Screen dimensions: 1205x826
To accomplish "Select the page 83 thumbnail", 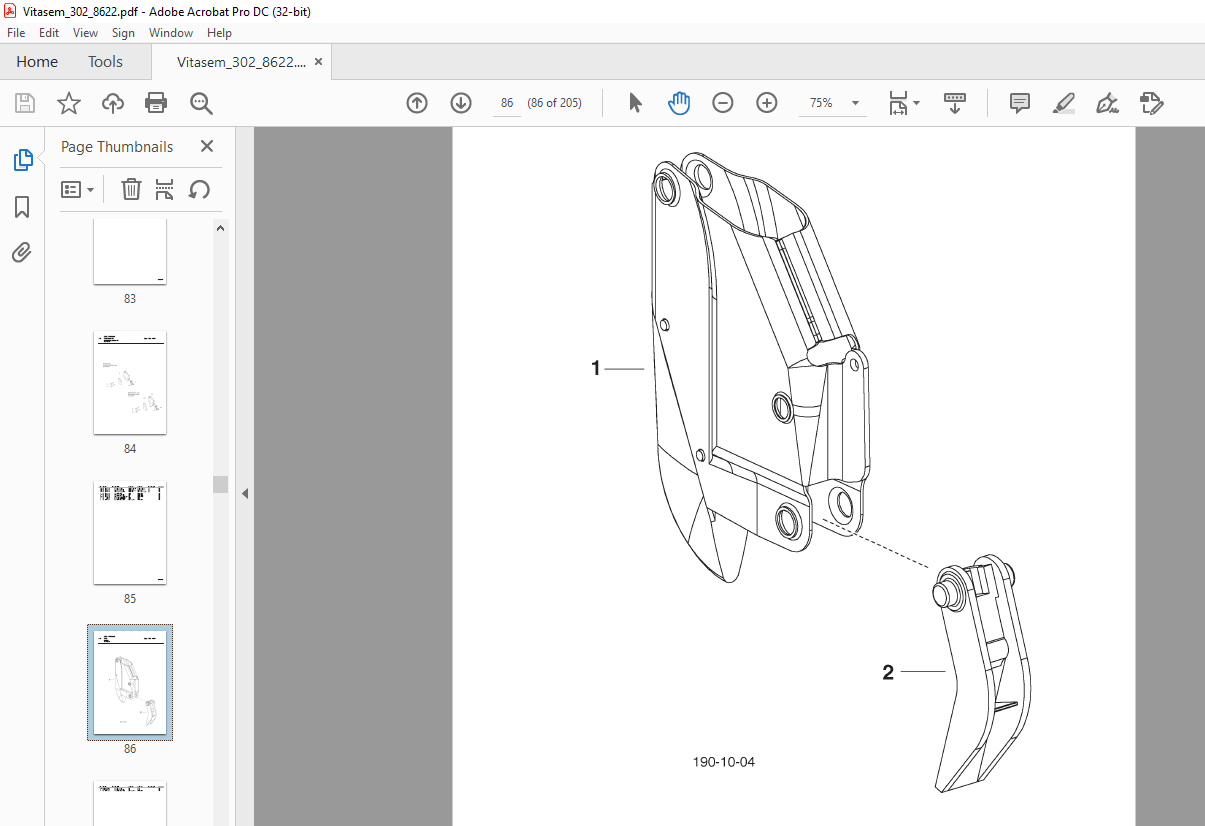I will (130, 252).
